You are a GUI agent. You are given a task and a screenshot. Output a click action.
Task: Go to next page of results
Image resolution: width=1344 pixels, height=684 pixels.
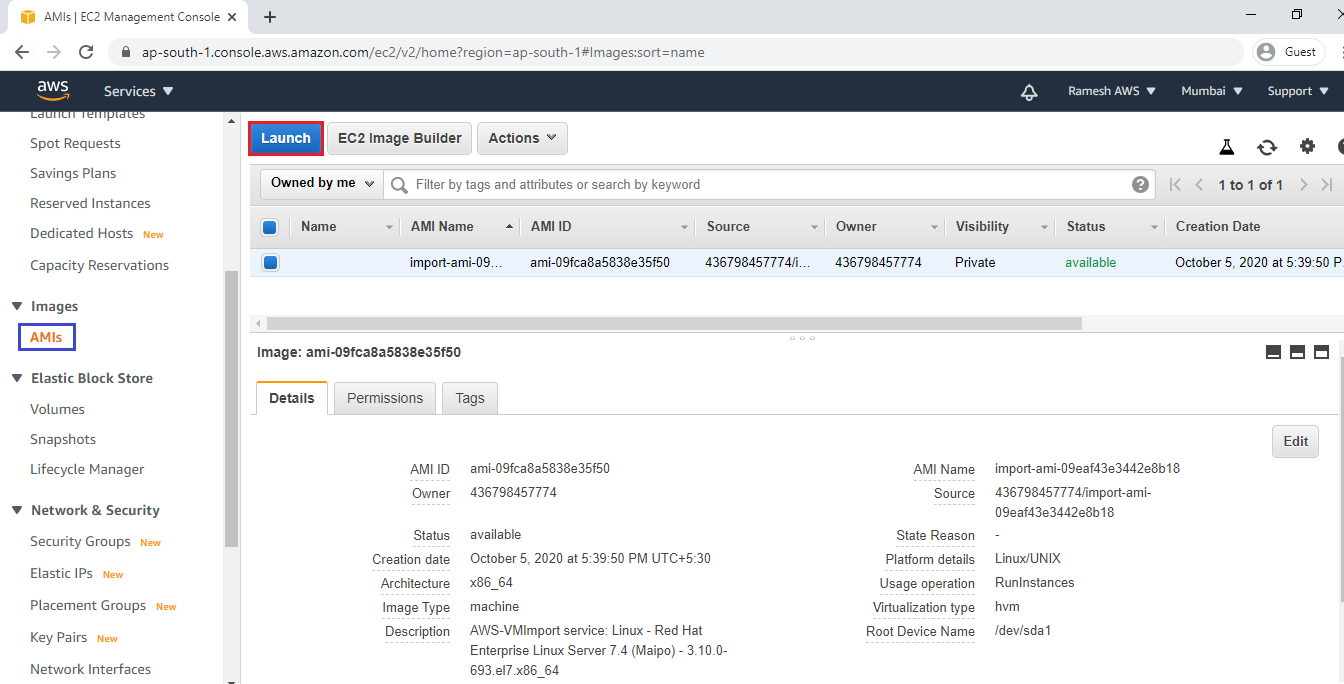coord(1304,184)
